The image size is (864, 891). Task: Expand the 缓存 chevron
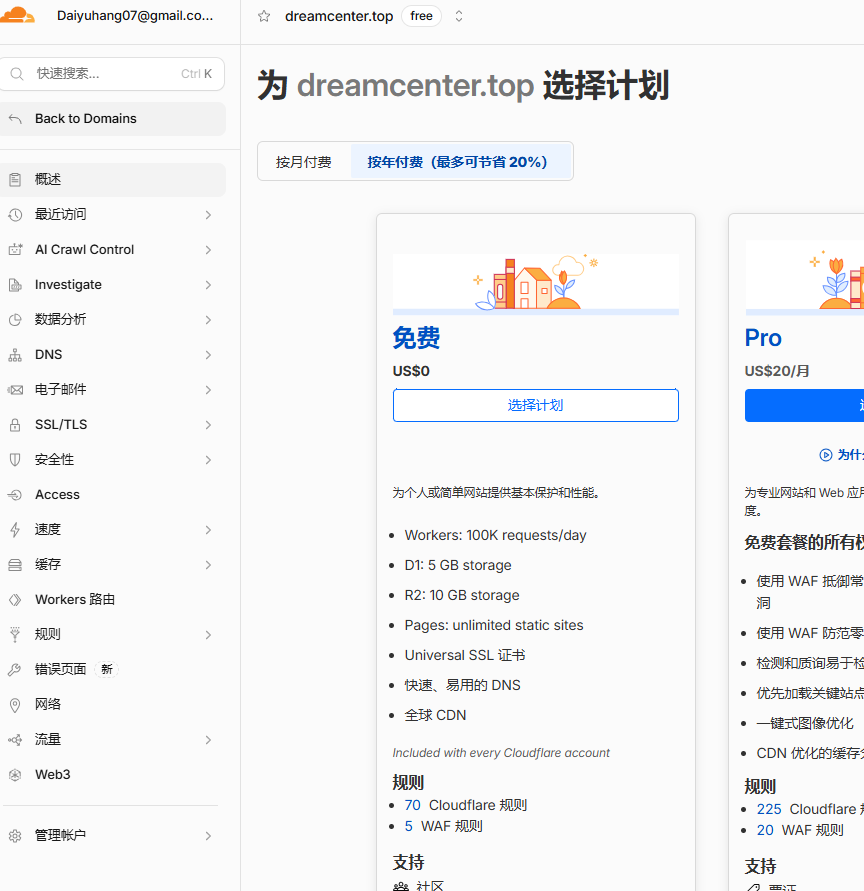(208, 565)
